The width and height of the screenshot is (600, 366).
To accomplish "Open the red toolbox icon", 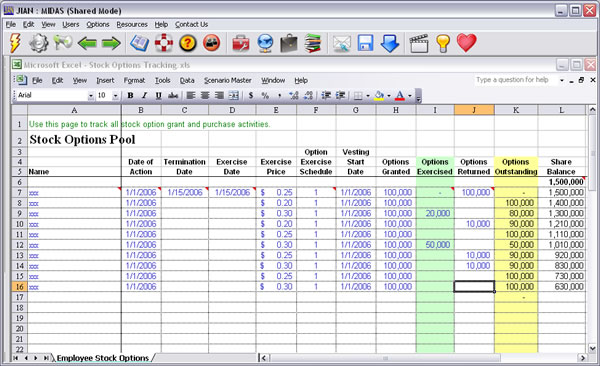I will [x=241, y=43].
